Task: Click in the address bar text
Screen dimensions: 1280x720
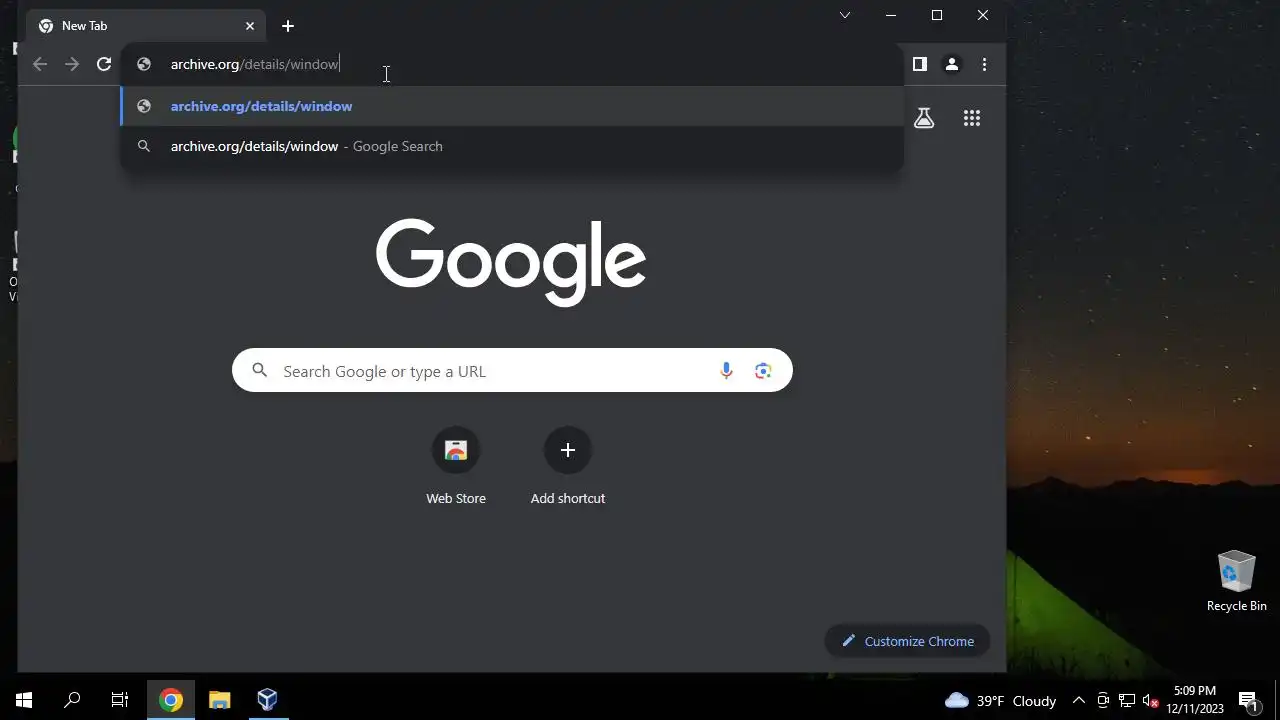Action: [x=255, y=64]
